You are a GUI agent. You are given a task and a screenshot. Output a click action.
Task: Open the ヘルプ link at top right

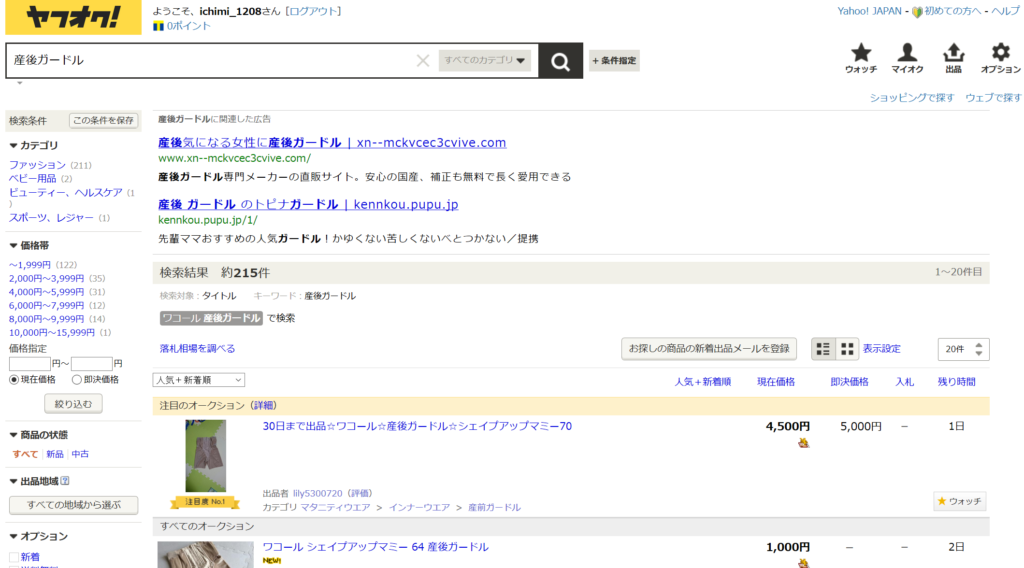coord(1005,11)
